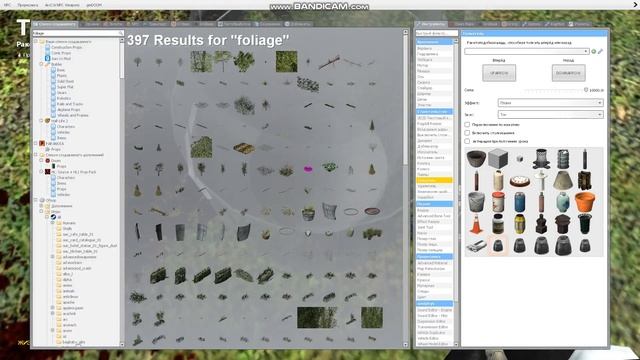Select Construction Props in spawnlist tree
Image resolution: width=640 pixels, height=360 pixels.
tap(67, 47)
